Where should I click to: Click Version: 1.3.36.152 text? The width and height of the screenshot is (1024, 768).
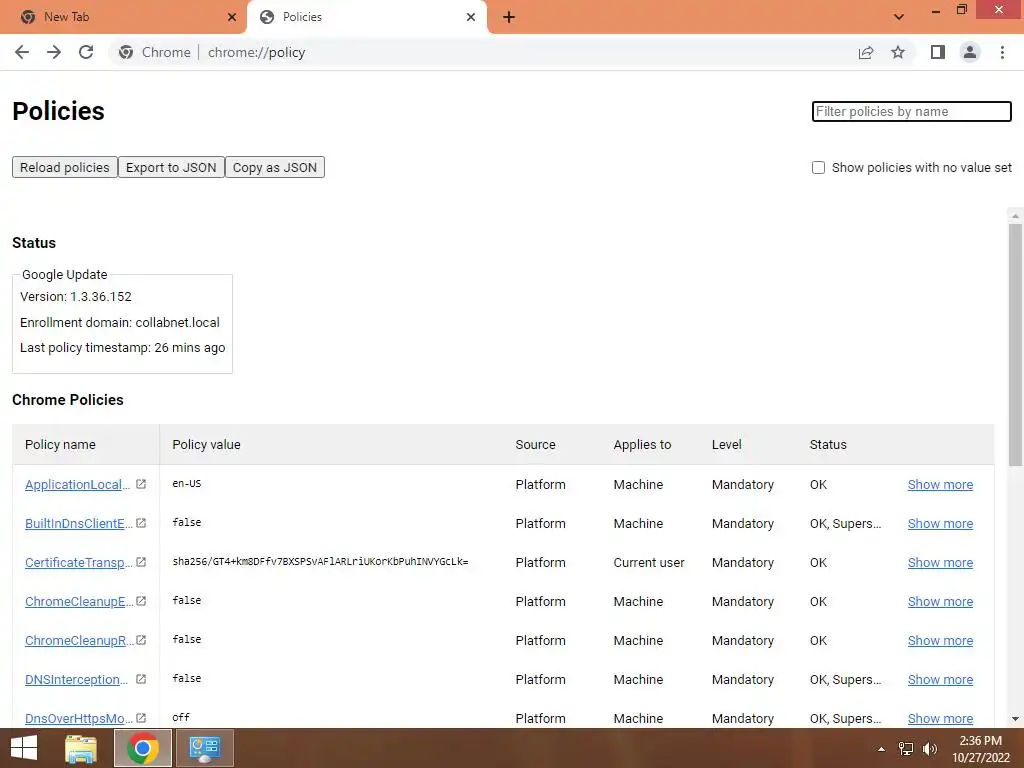point(76,296)
